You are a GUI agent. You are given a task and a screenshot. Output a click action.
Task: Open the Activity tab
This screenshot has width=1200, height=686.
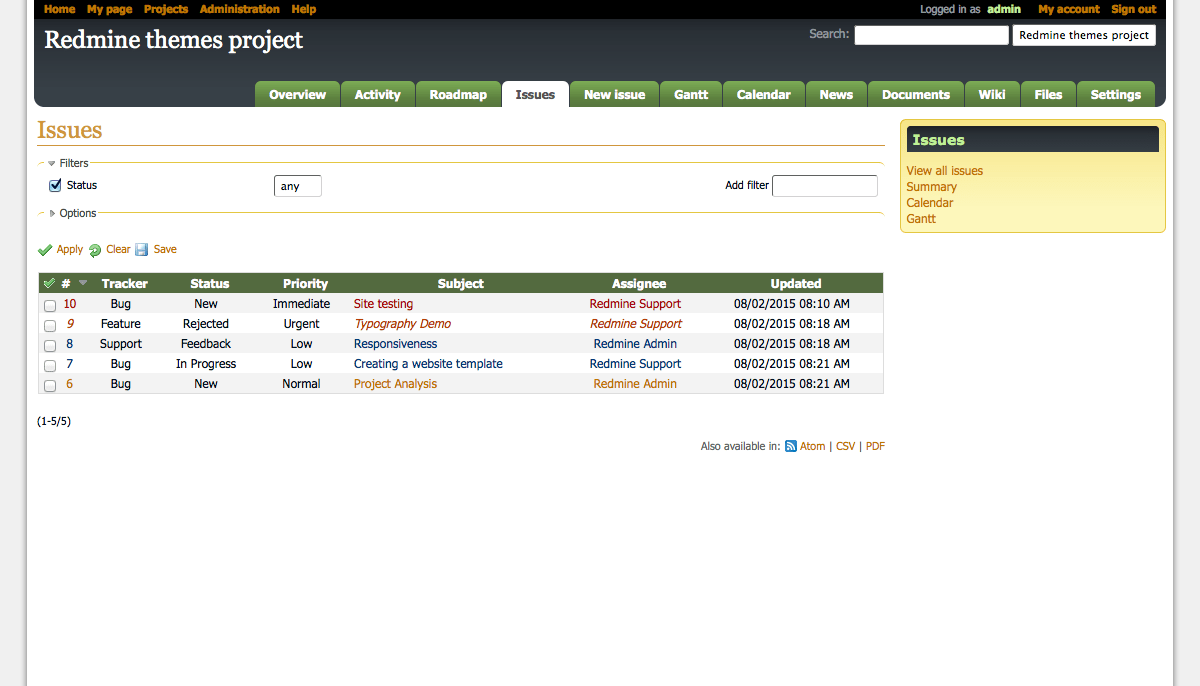coord(377,94)
